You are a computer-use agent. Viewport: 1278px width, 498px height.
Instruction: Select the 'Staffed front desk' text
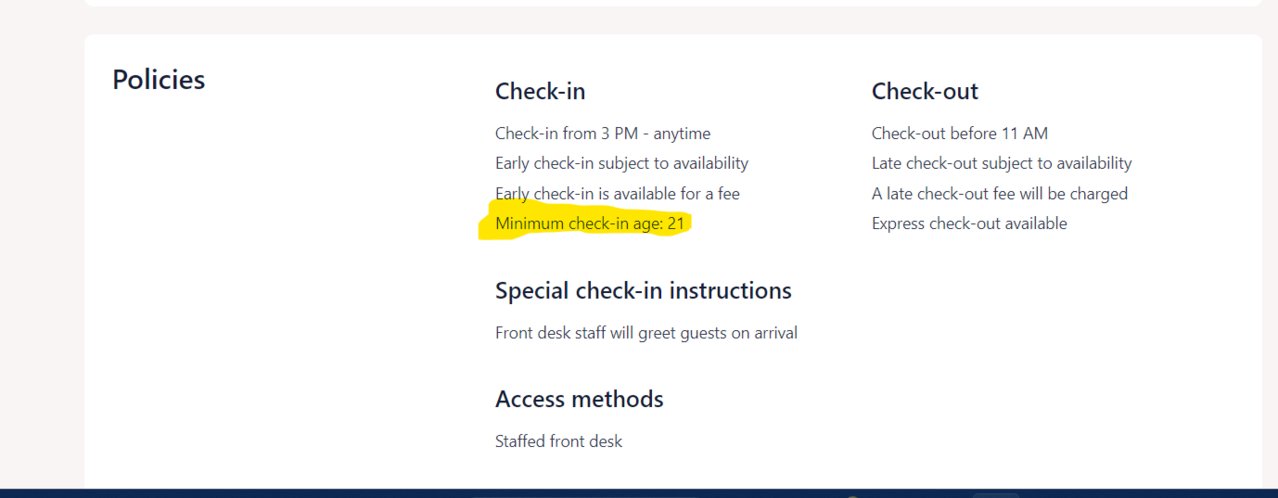pos(558,441)
